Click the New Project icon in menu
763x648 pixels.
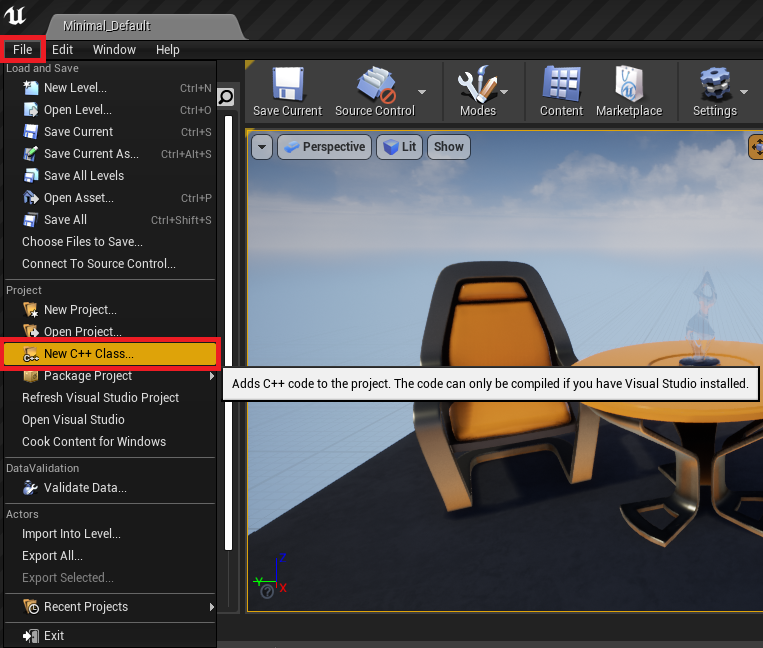31,310
